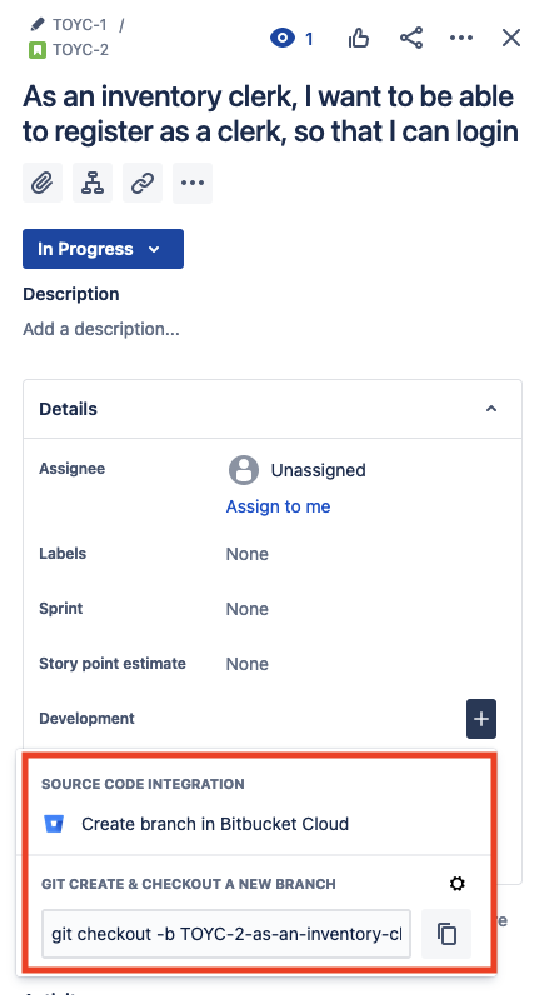
Task: Open the ellipsis menu beside the link icon
Action: (x=192, y=183)
